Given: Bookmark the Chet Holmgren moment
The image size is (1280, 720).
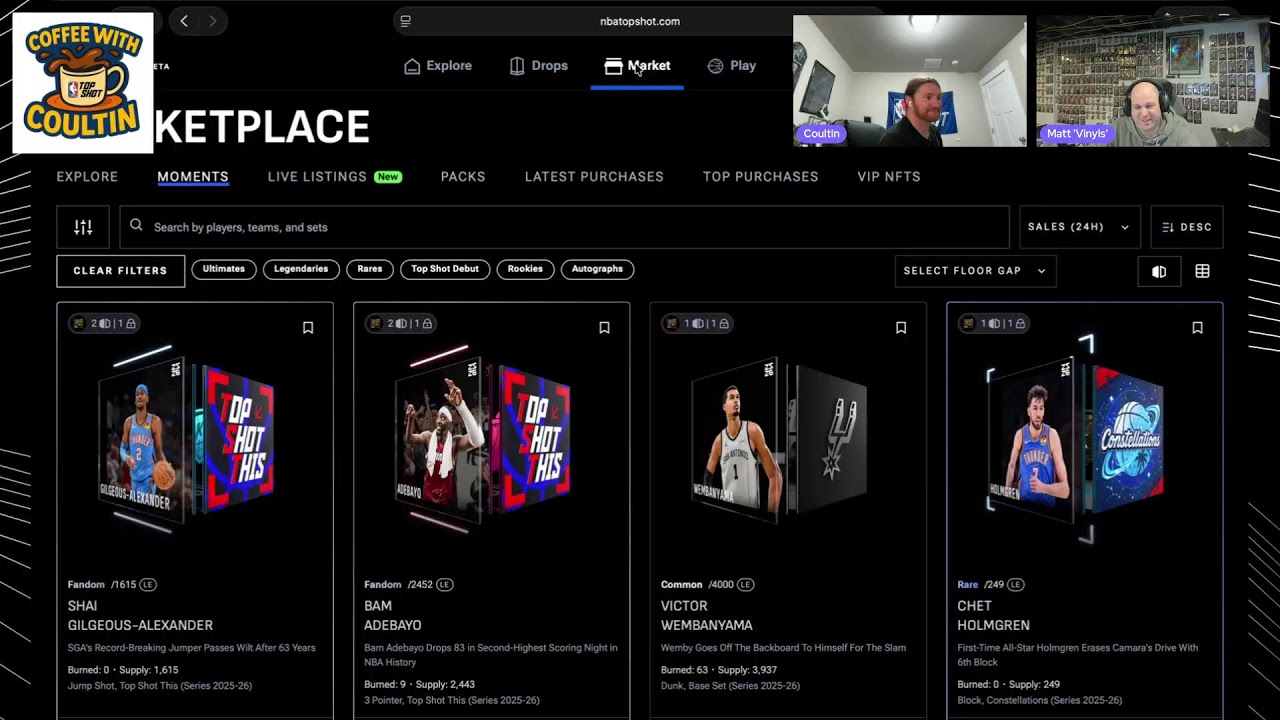Looking at the screenshot, I should point(1197,328).
